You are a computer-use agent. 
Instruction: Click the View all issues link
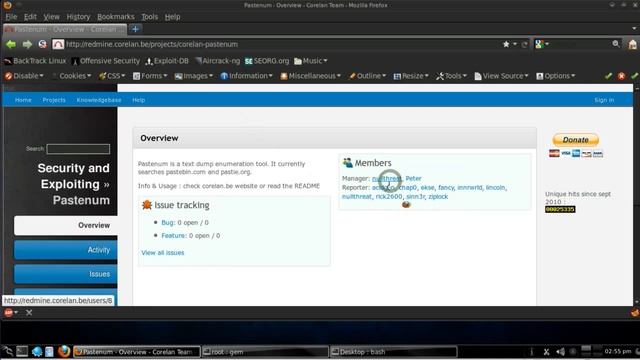(162, 253)
